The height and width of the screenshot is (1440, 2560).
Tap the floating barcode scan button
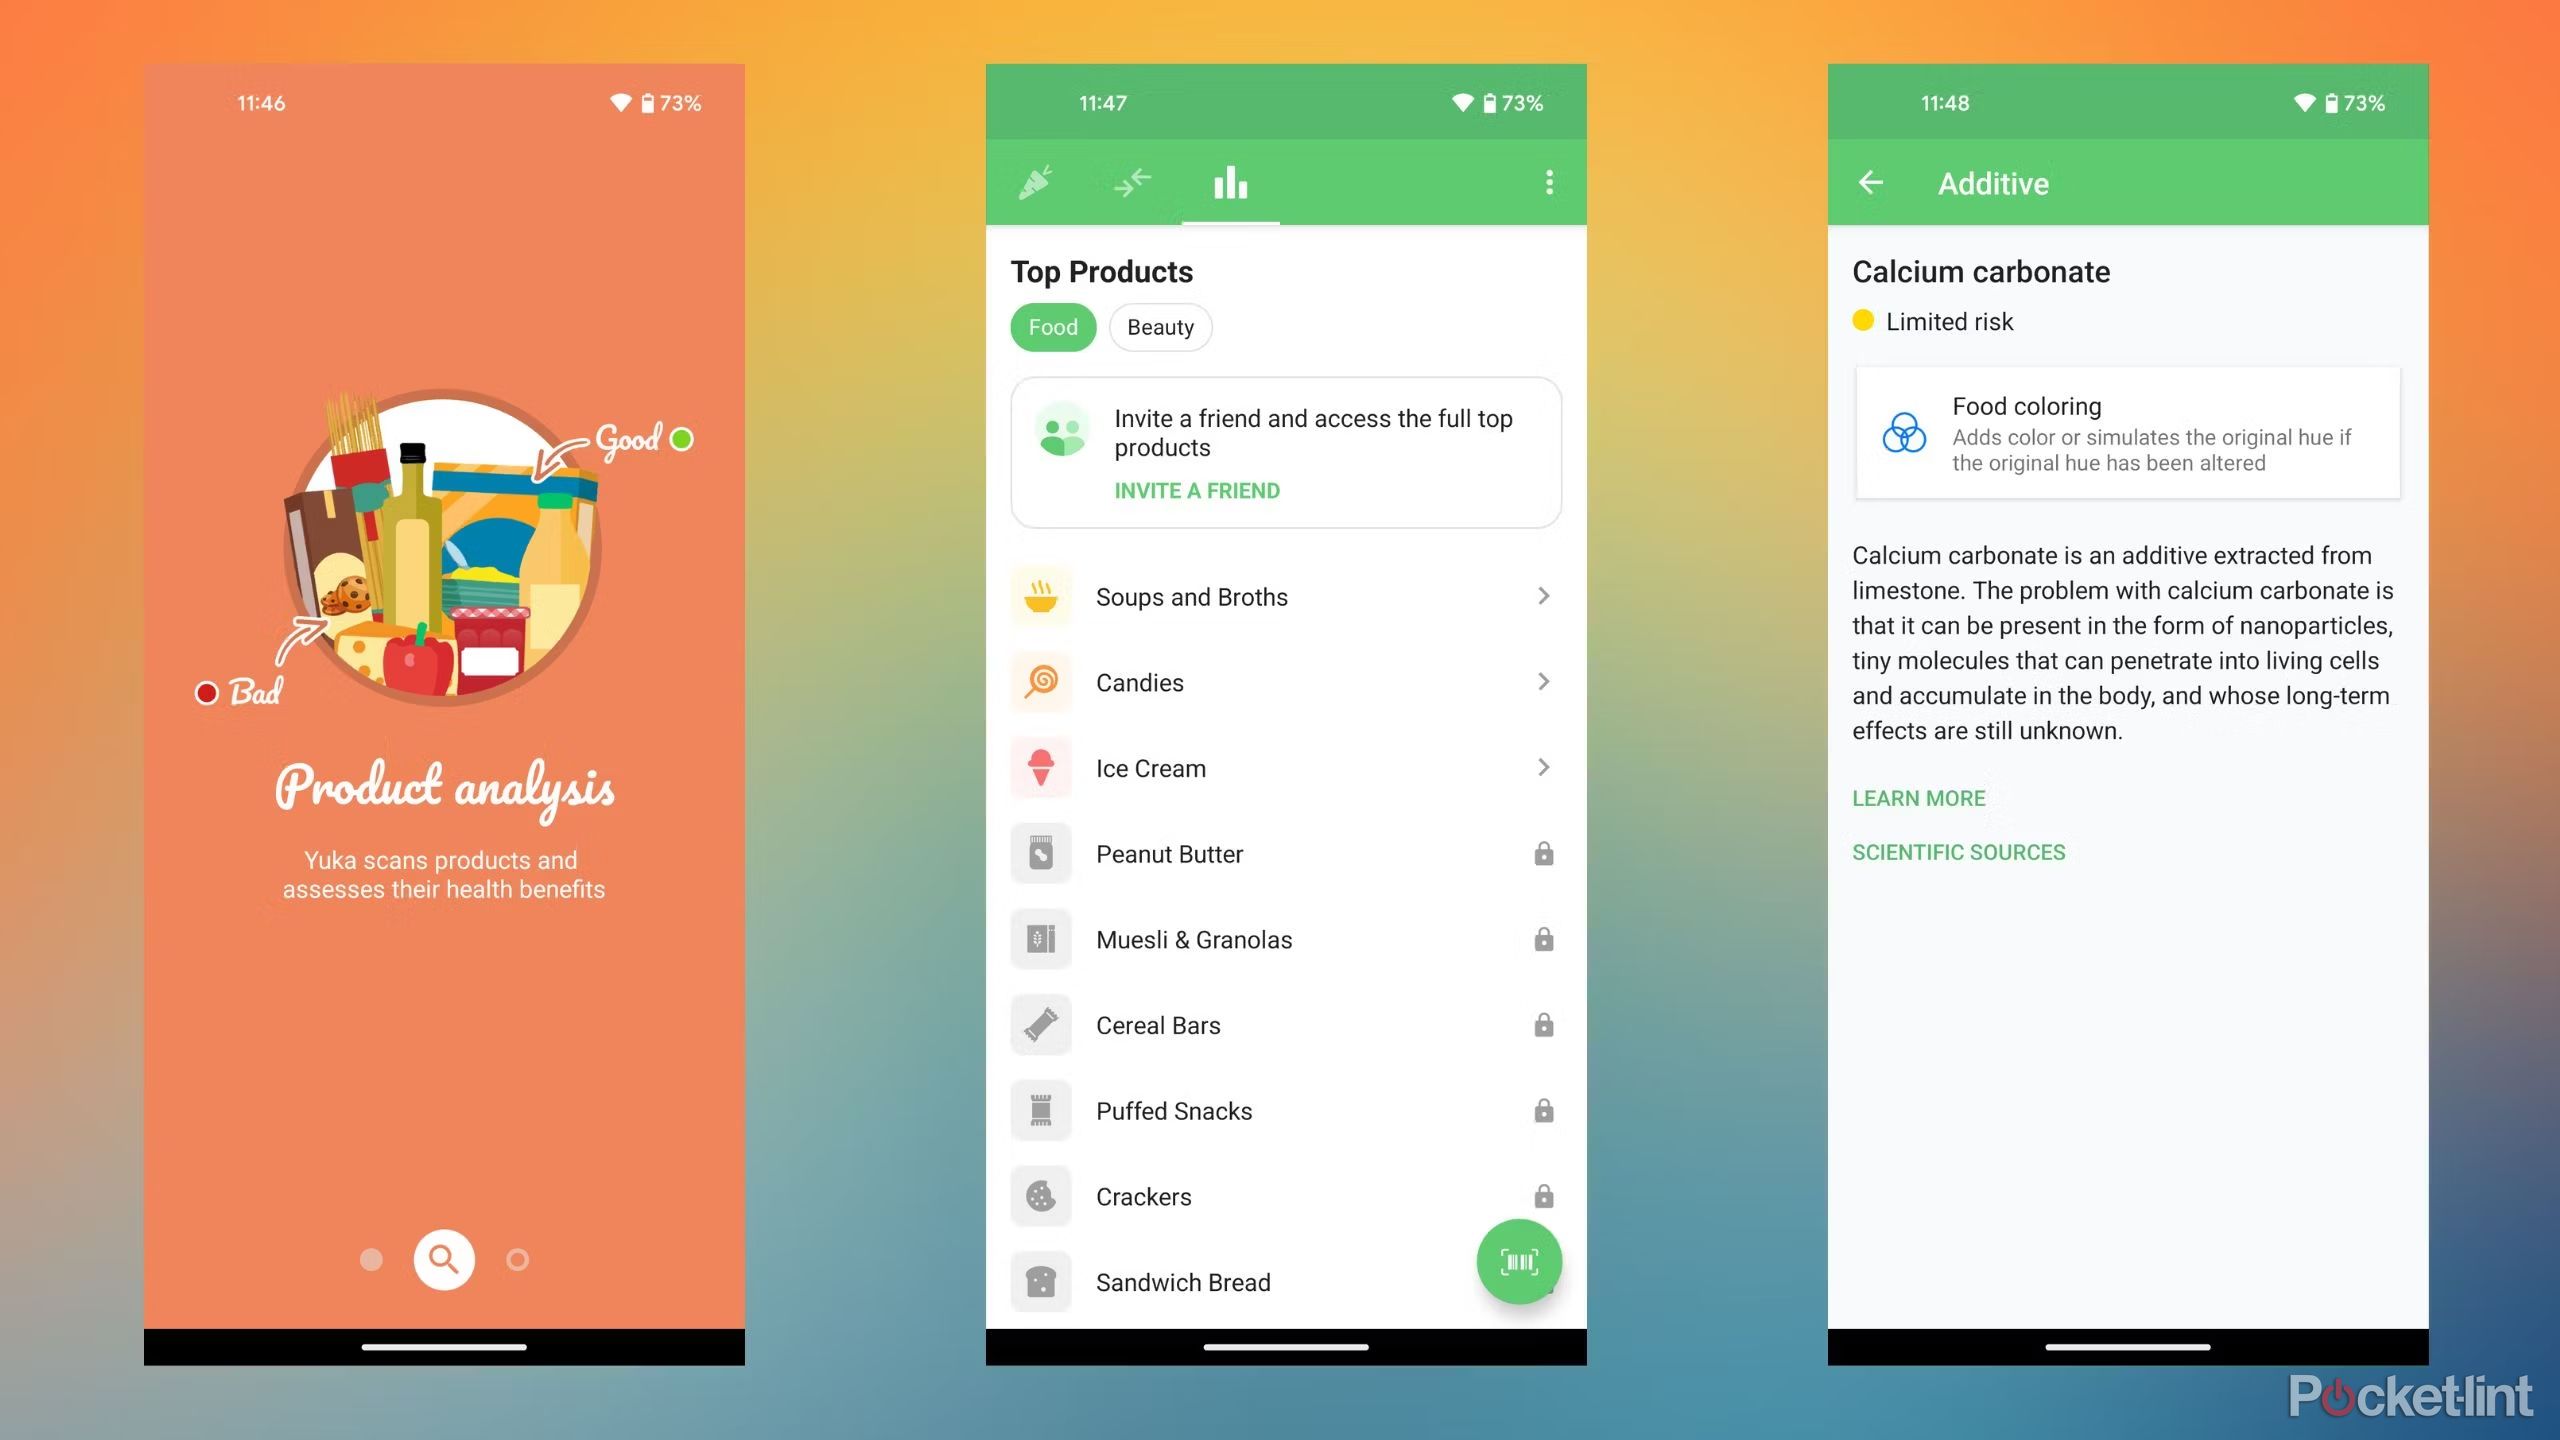coord(1516,1261)
